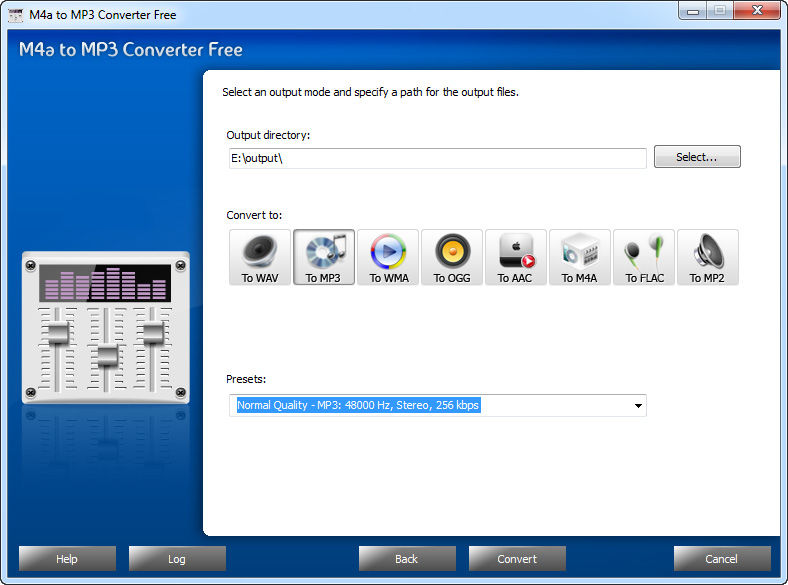Click the Select... directory button
Viewport: 788px width, 585px height.
point(697,157)
